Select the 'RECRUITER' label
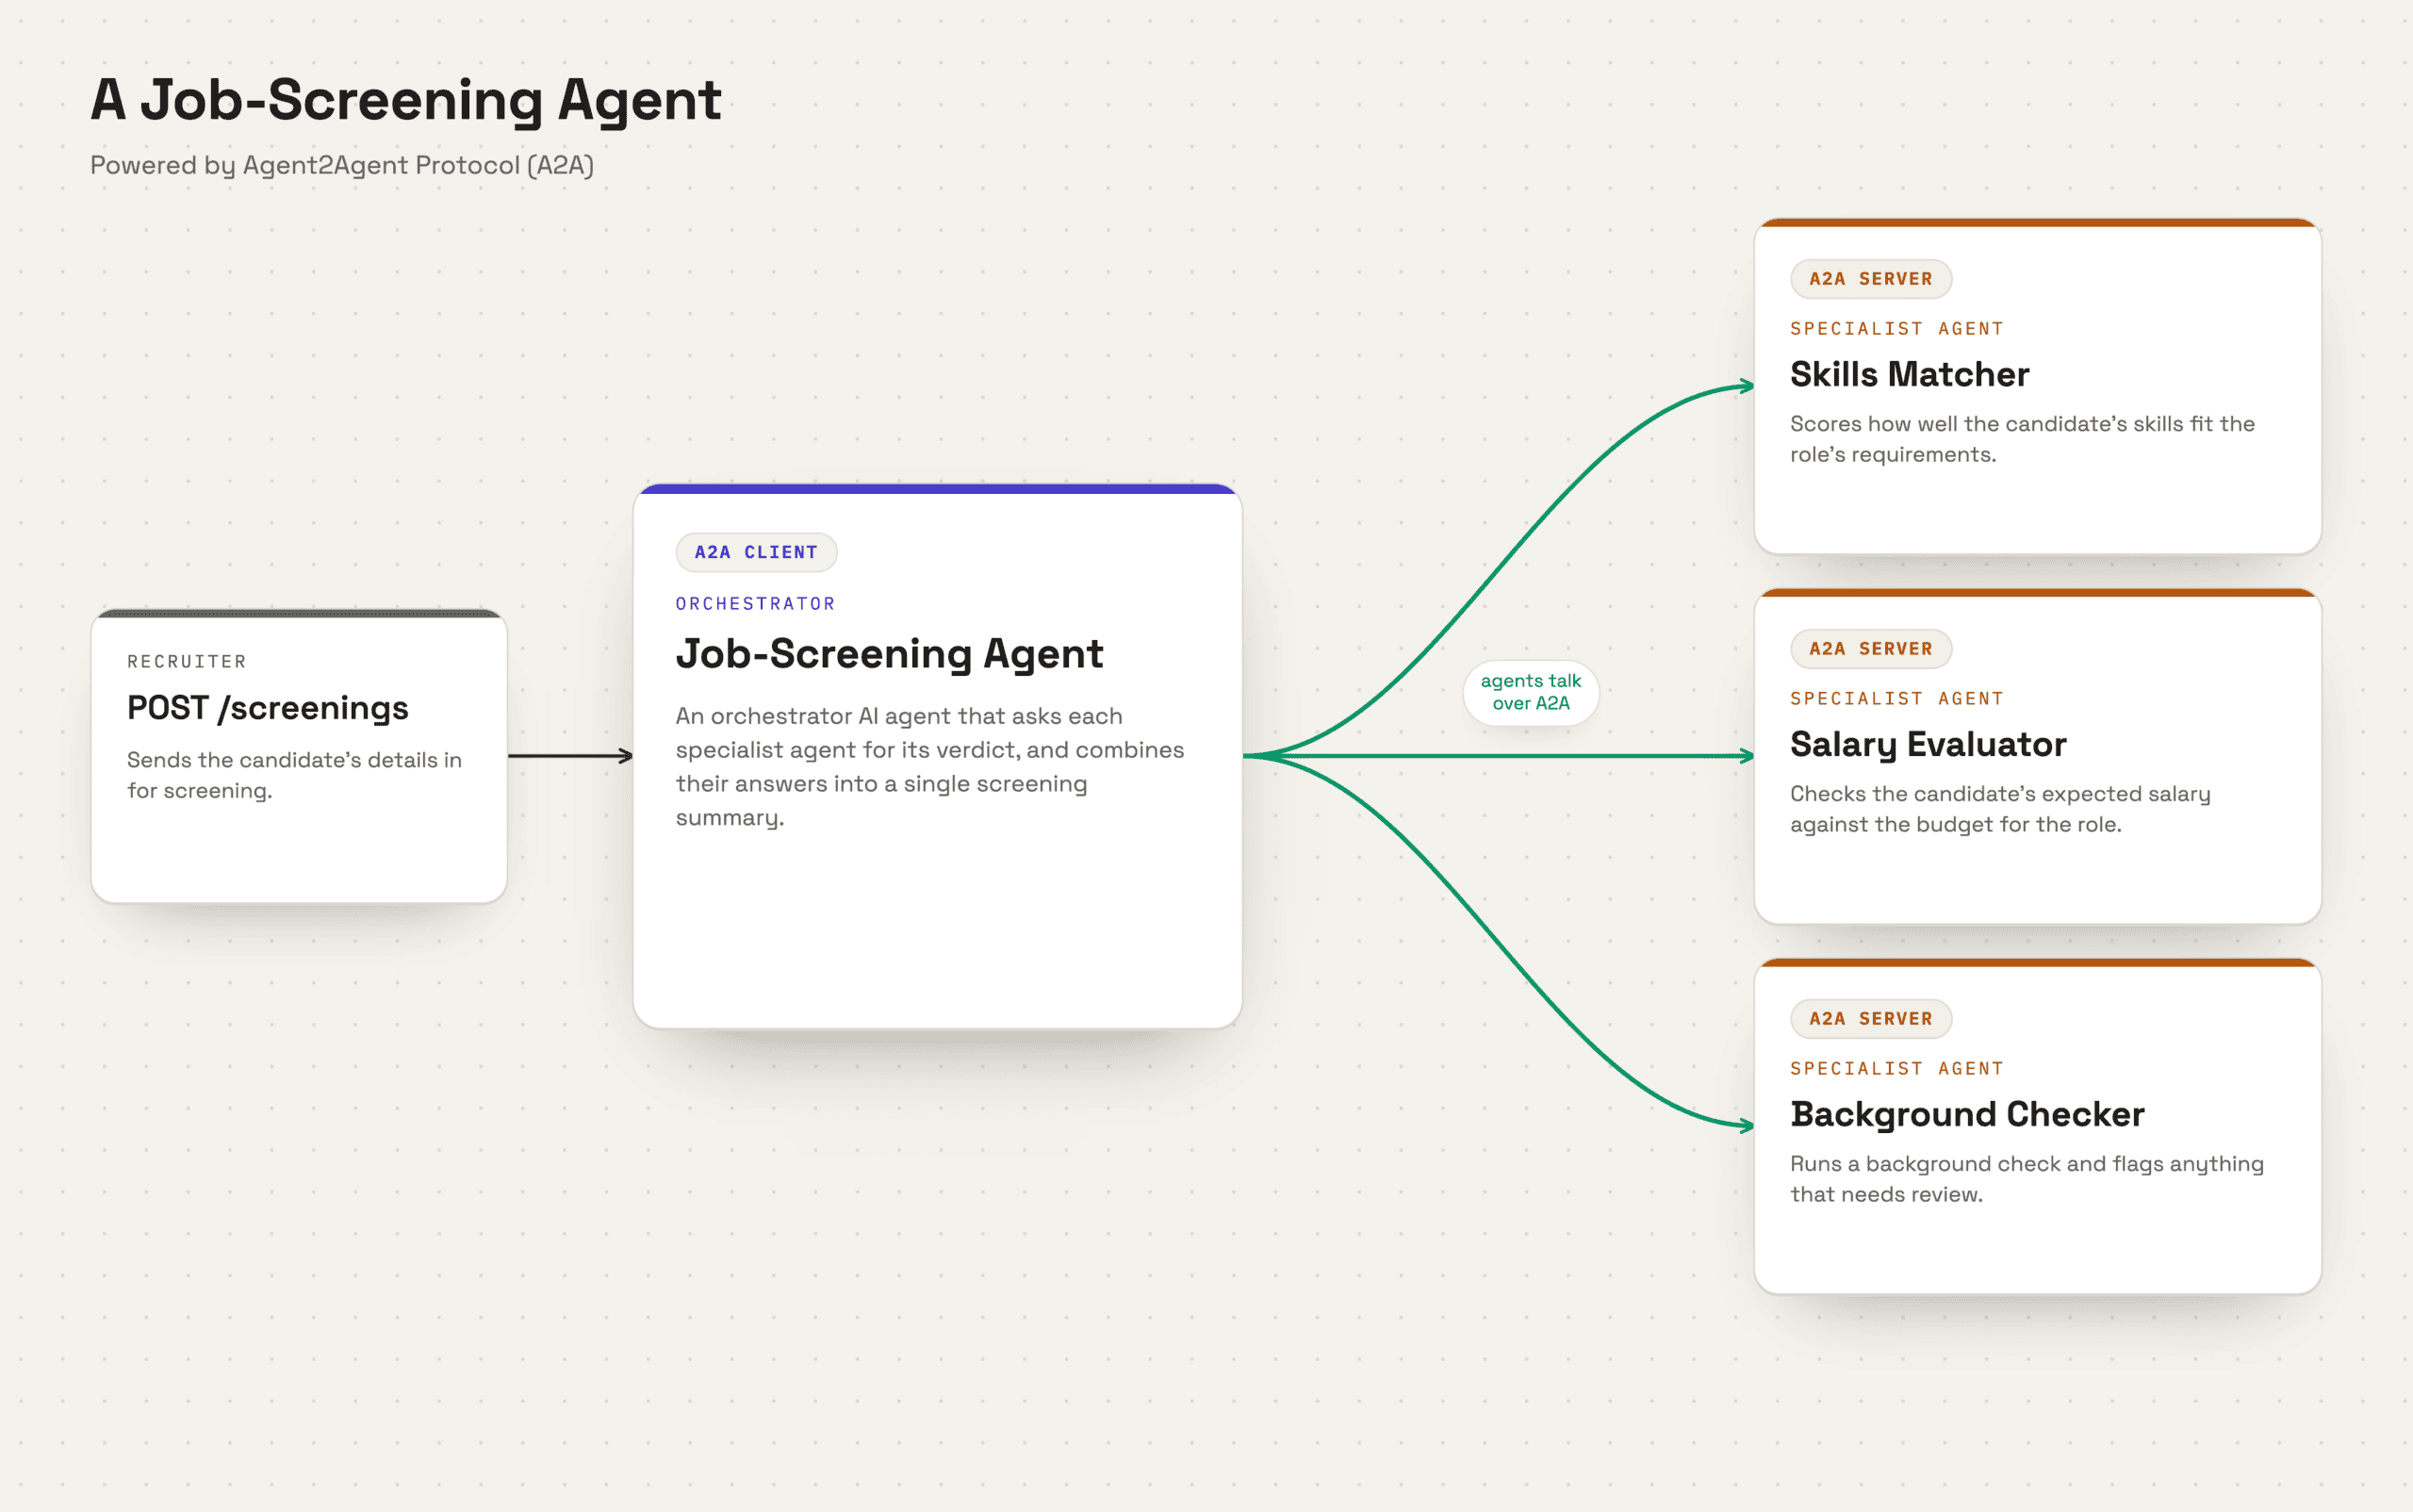2413x1512 pixels. (187, 661)
